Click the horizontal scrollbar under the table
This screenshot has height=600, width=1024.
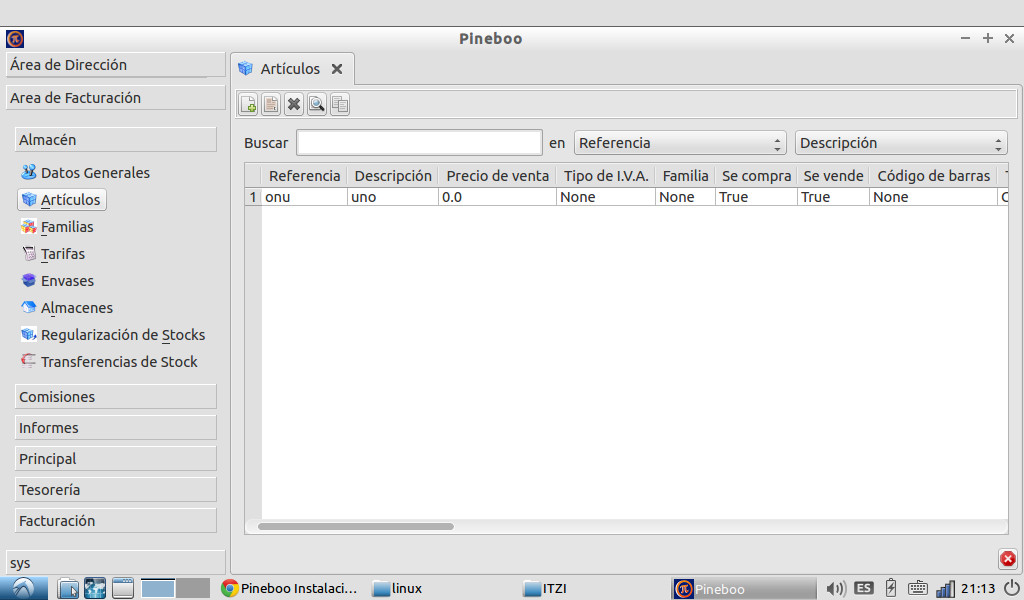355,526
